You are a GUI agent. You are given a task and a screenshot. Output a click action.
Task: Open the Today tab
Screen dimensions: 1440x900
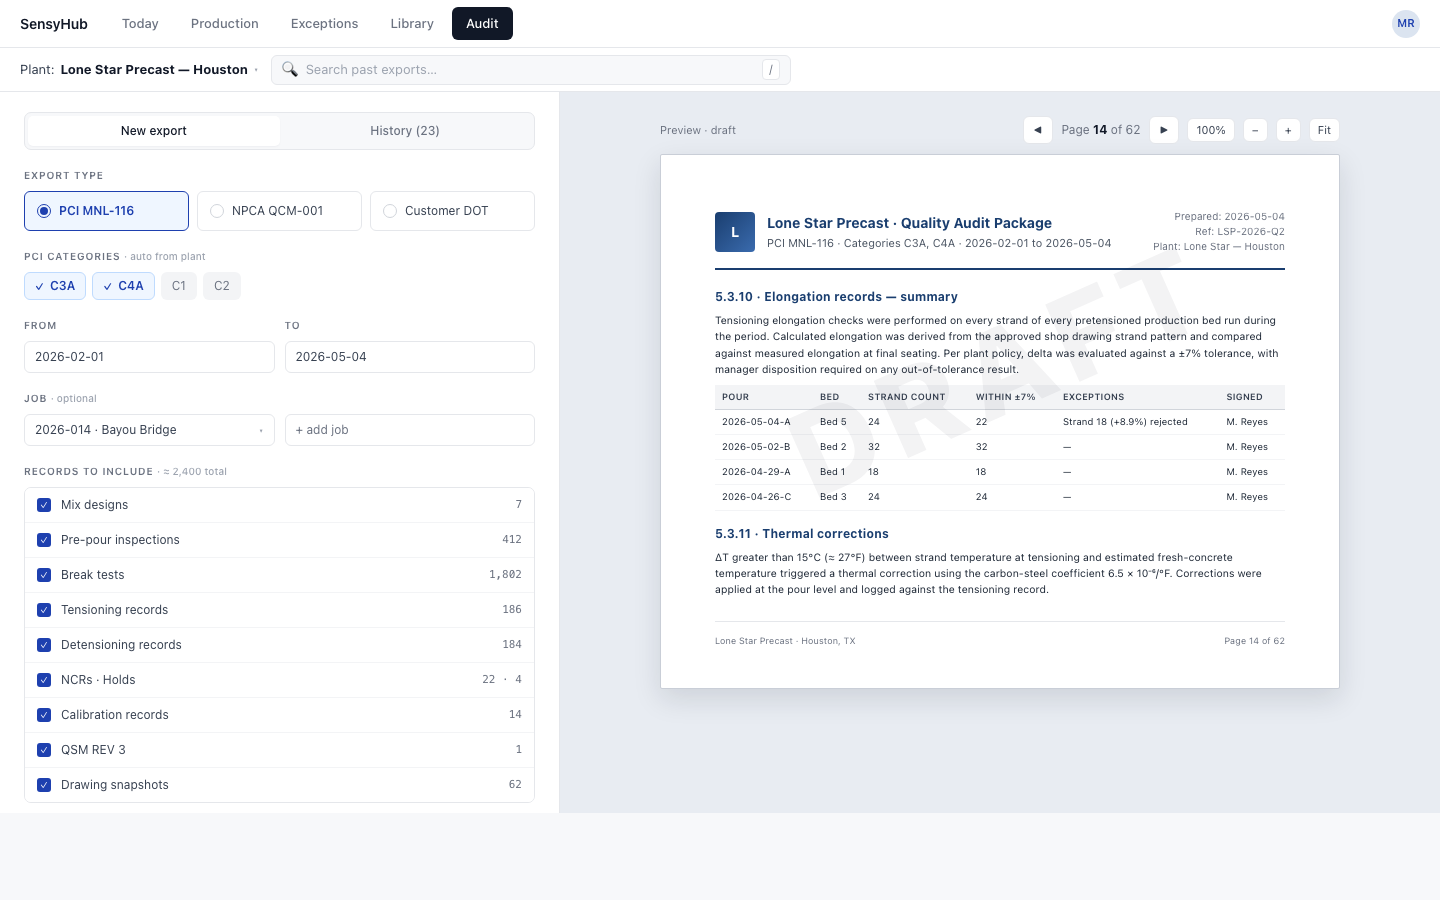[x=140, y=24]
